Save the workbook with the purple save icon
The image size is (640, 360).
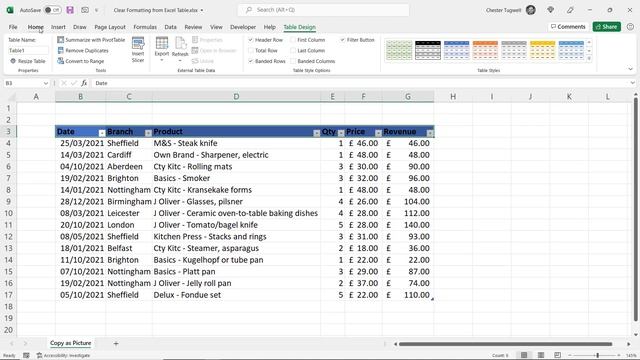click(70, 10)
